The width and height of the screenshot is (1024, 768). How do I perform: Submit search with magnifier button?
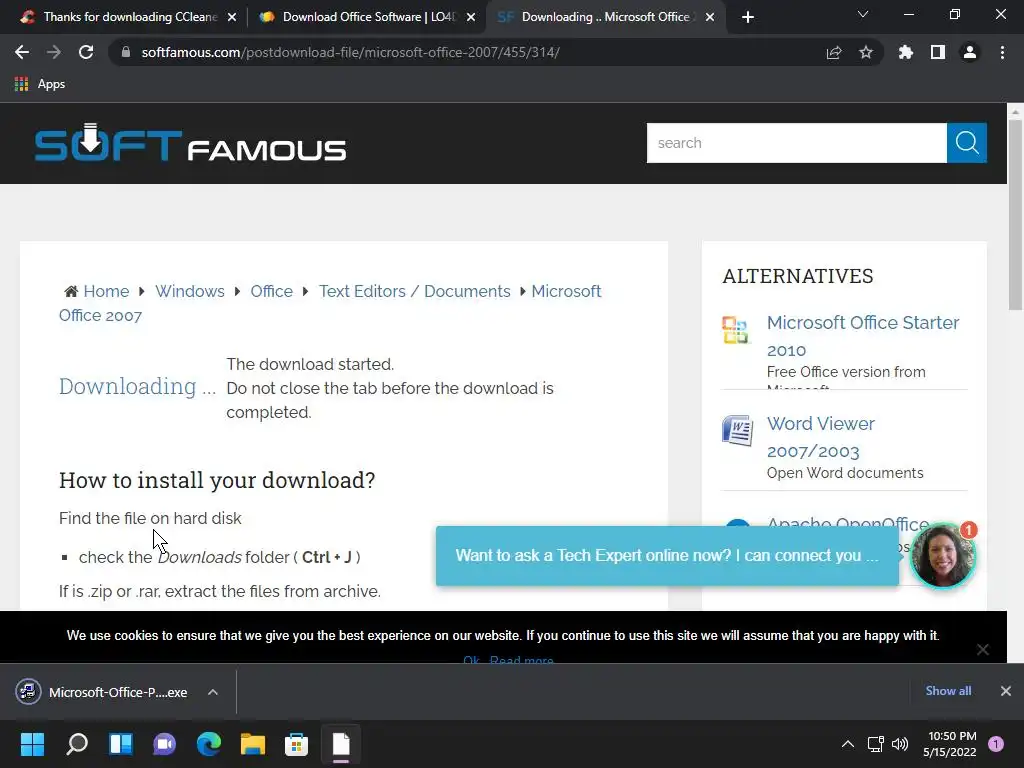(967, 143)
